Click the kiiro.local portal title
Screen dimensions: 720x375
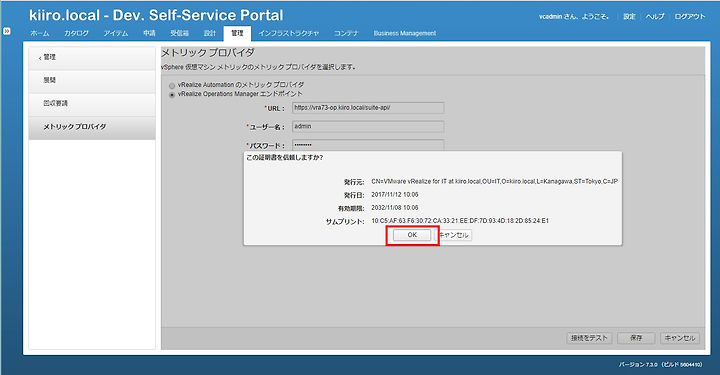pos(156,15)
